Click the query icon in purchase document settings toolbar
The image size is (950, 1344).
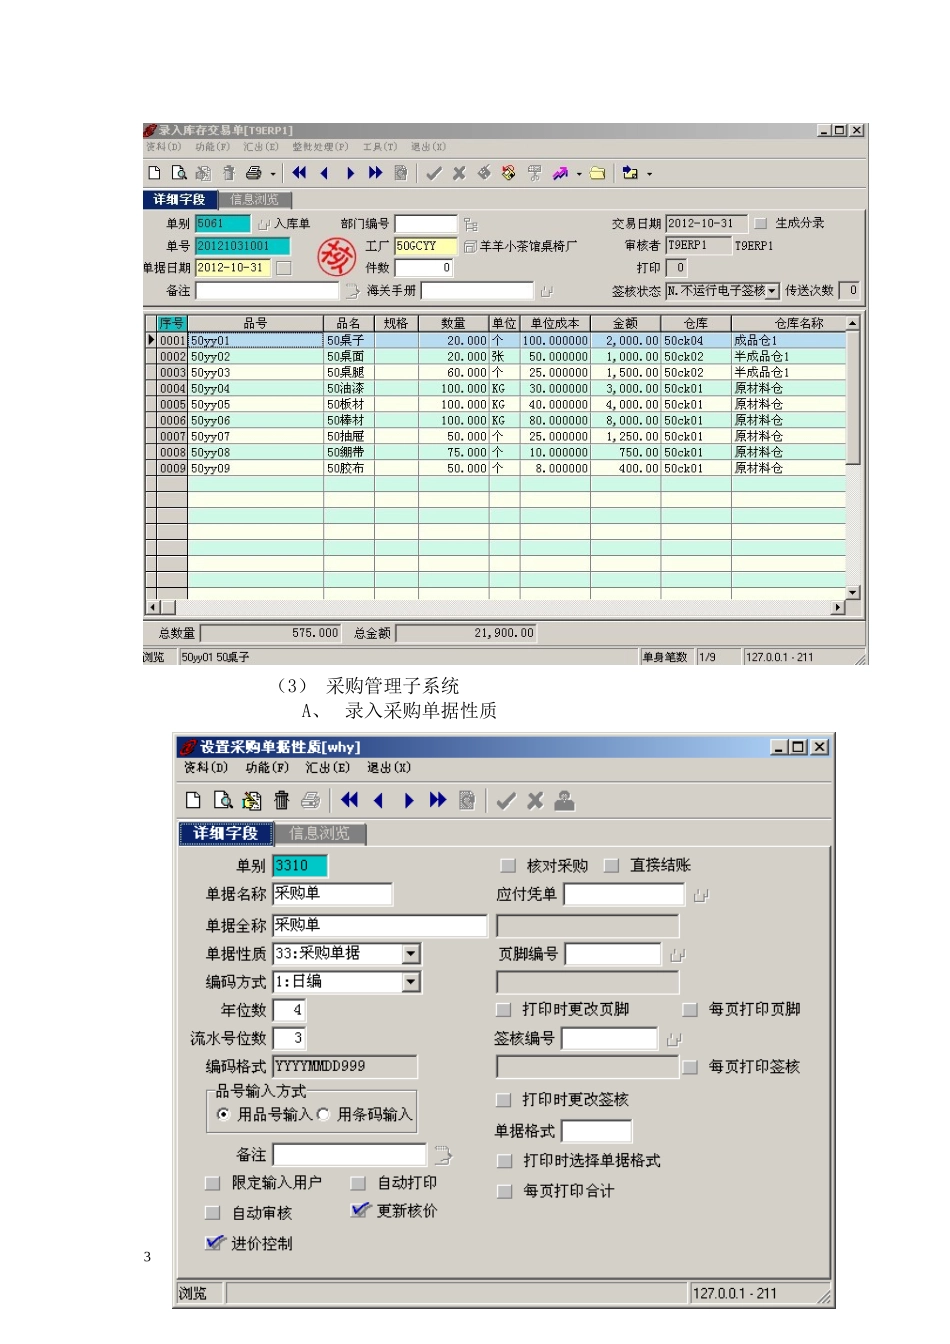223,800
